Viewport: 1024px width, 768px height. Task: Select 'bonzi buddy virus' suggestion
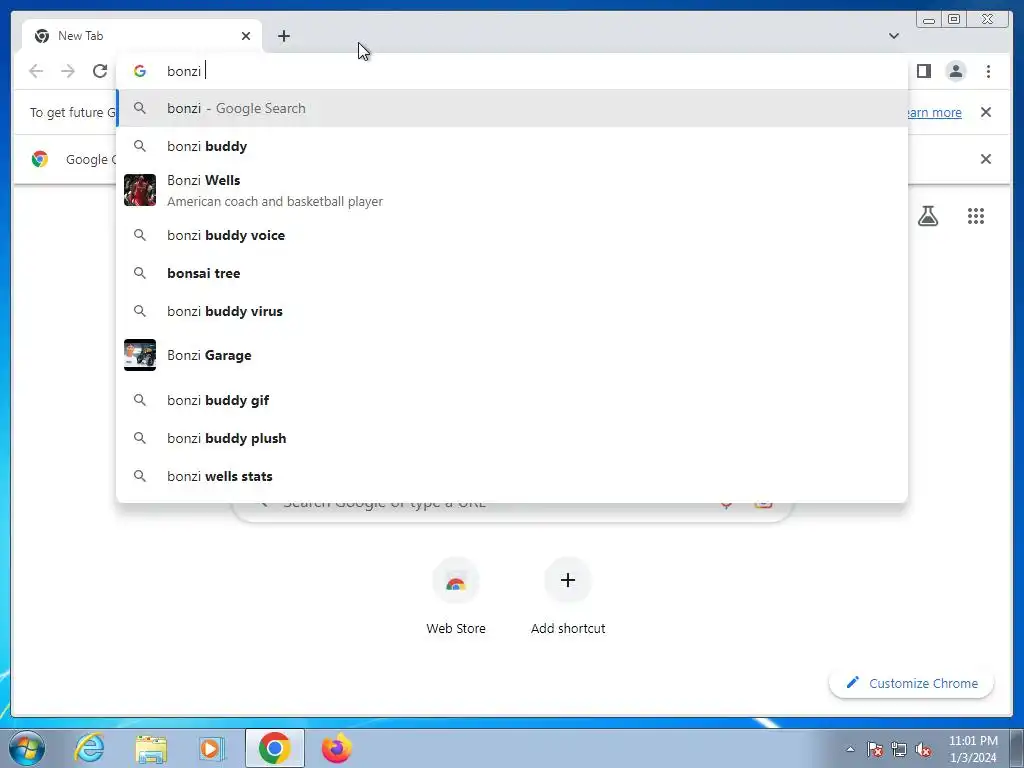[x=512, y=312]
